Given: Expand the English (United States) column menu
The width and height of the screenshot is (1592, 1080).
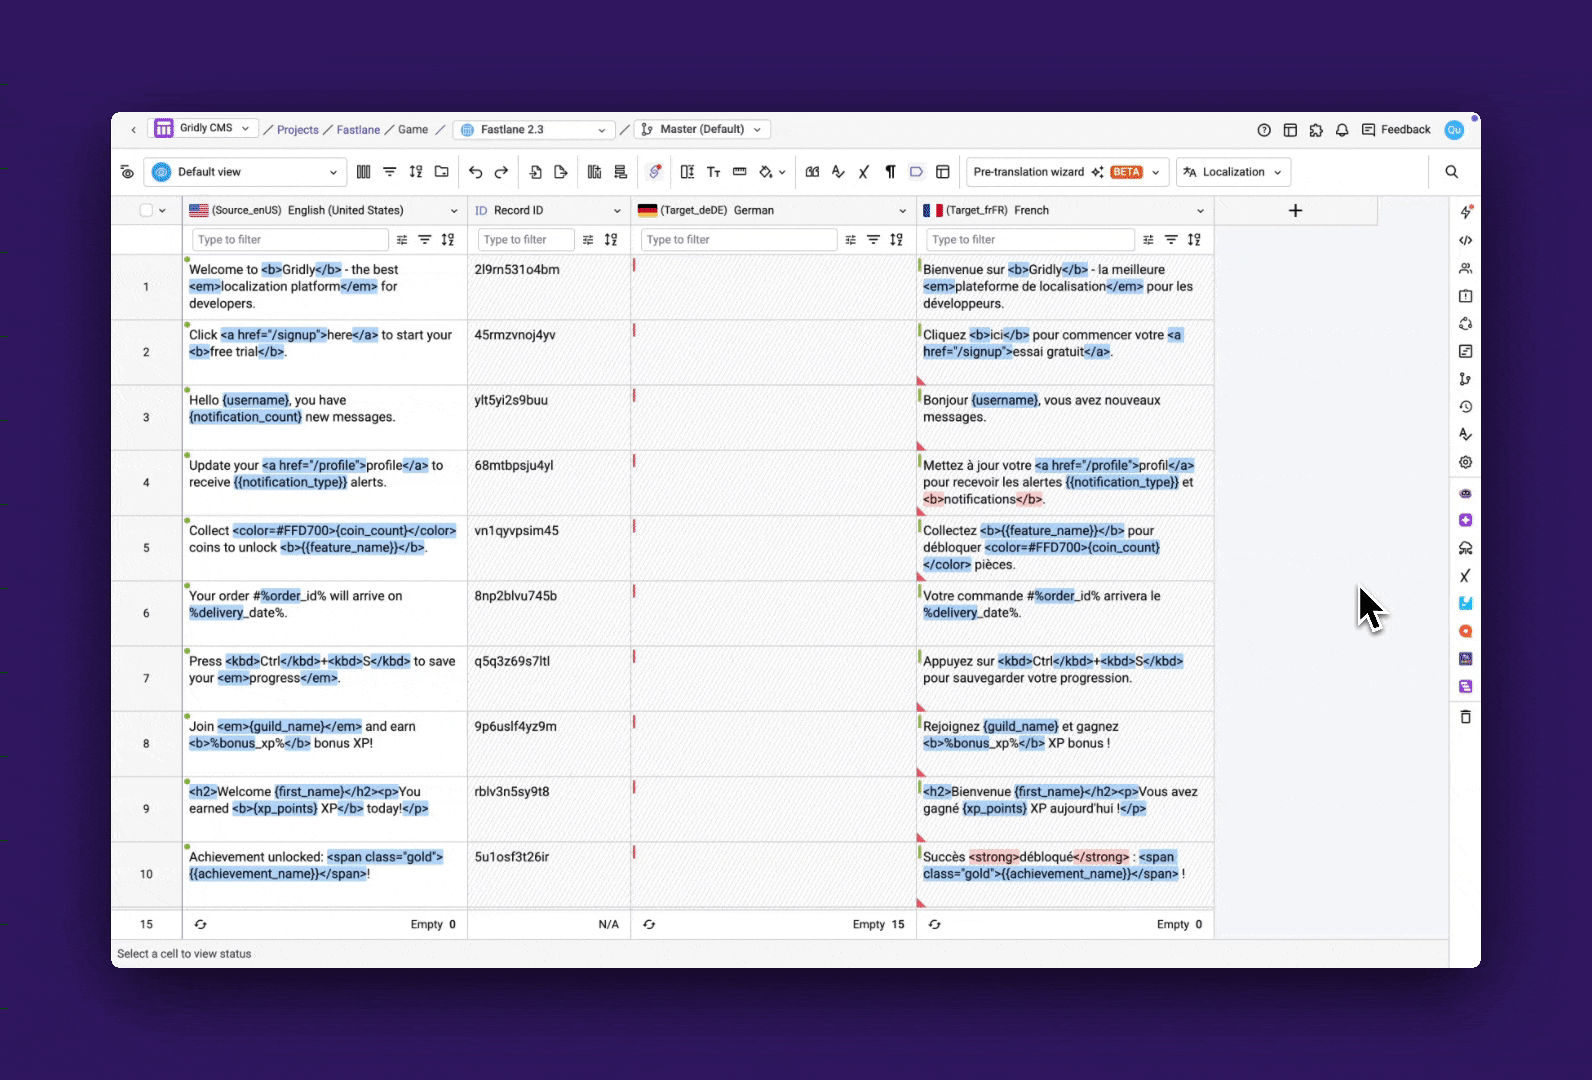Looking at the screenshot, I should (454, 211).
